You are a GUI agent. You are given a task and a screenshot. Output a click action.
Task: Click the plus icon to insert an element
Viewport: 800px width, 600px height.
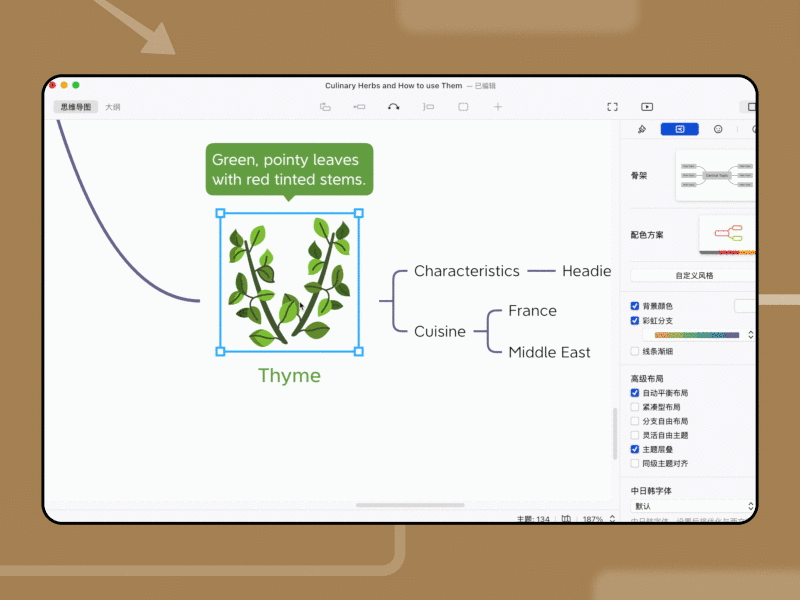[x=497, y=107]
